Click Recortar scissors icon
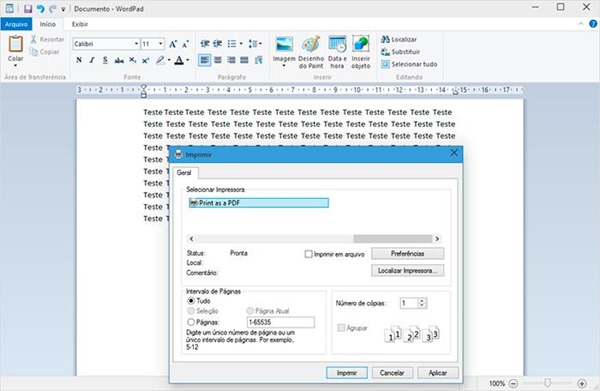This screenshot has height=391, width=600. [34, 39]
